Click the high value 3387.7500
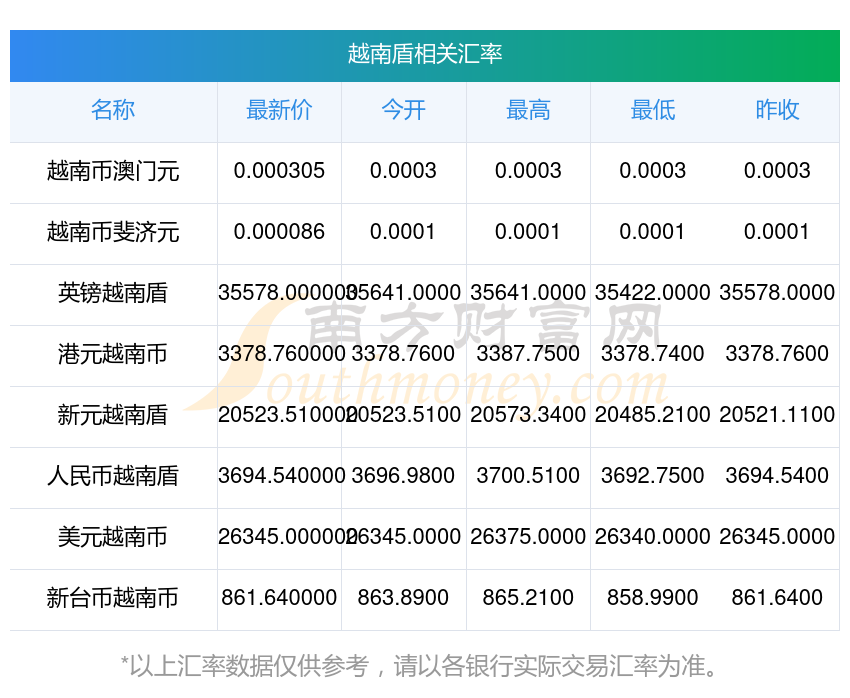 tap(528, 354)
